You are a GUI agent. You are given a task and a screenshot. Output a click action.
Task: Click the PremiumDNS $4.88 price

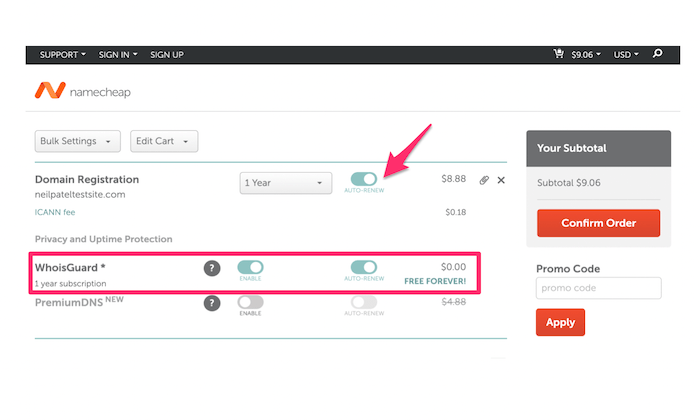[454, 302]
